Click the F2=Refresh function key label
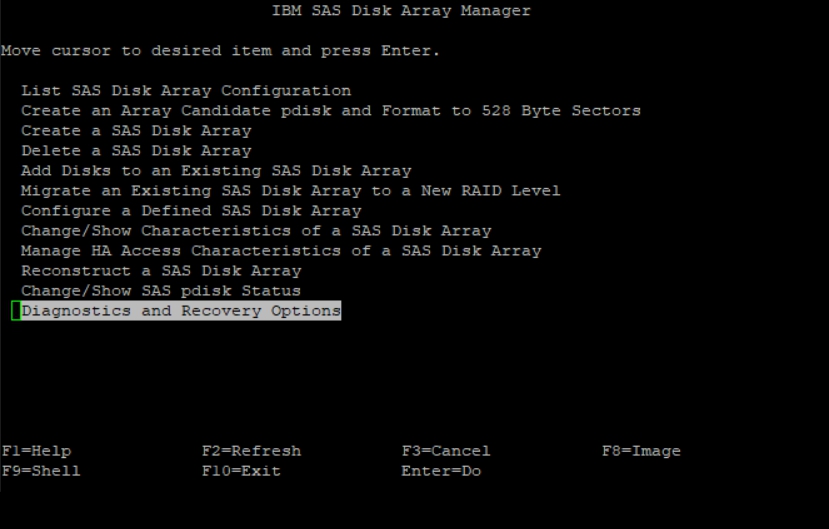 coord(251,451)
